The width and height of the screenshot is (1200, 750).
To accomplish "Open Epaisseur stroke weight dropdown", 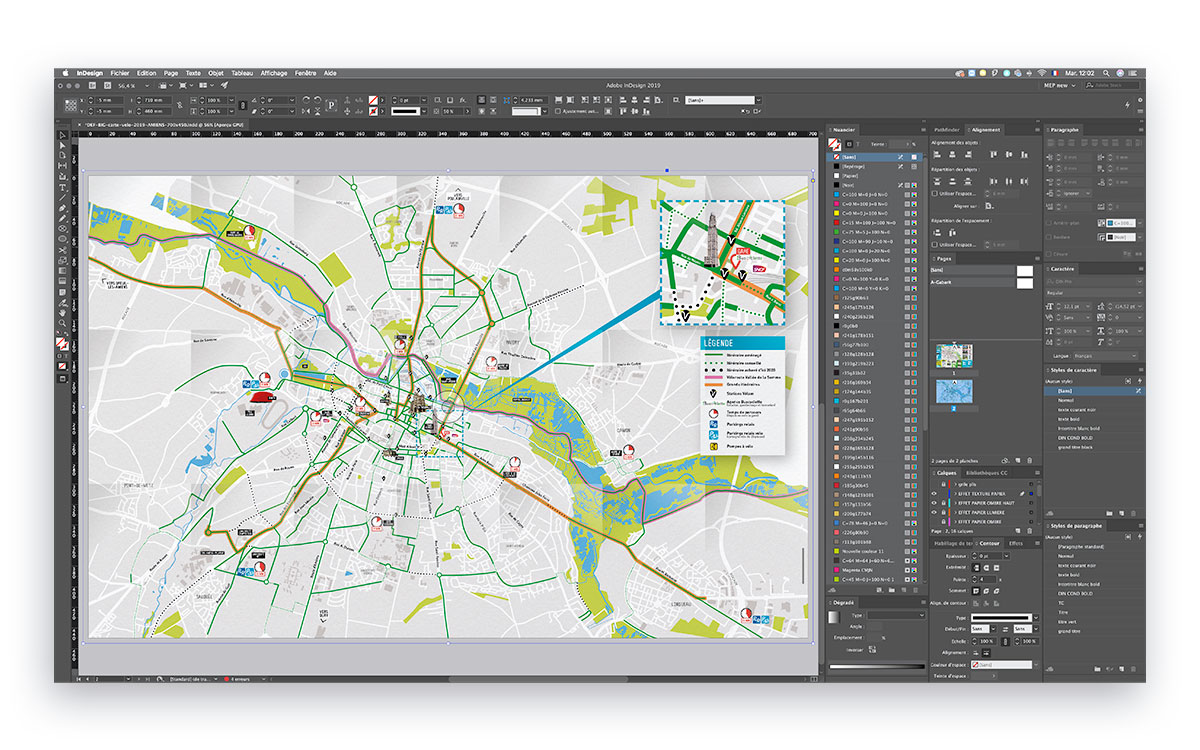I will 1007,556.
